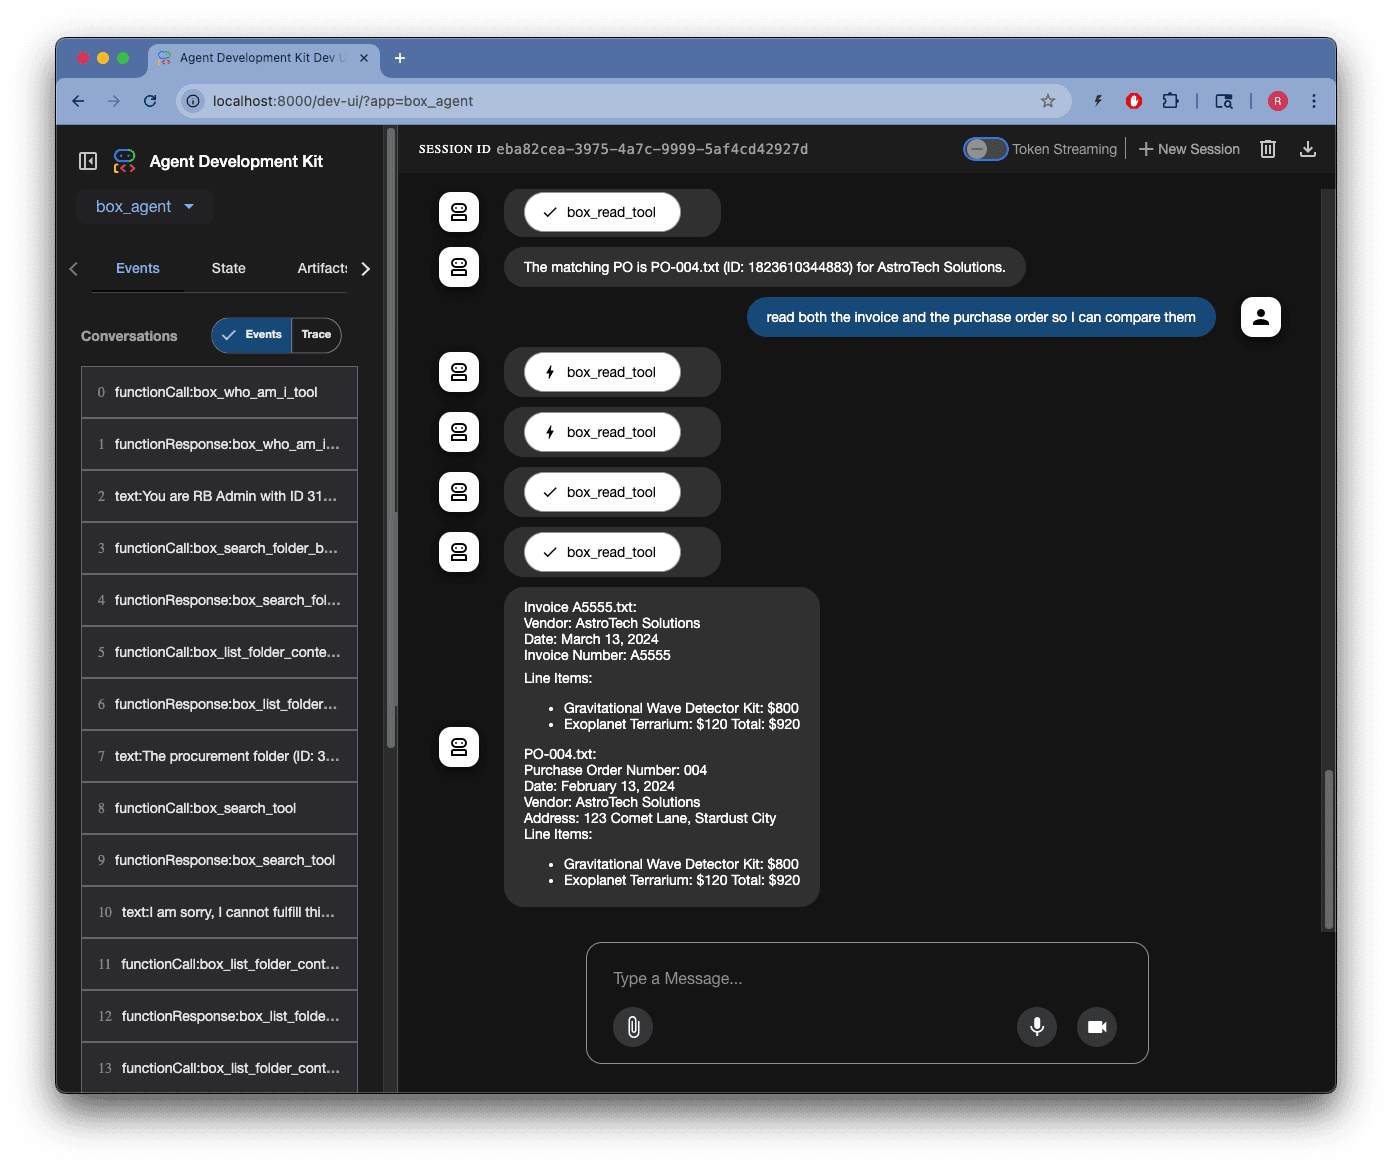Open the box_agent app dropdown
The width and height of the screenshot is (1392, 1167).
tap(145, 207)
